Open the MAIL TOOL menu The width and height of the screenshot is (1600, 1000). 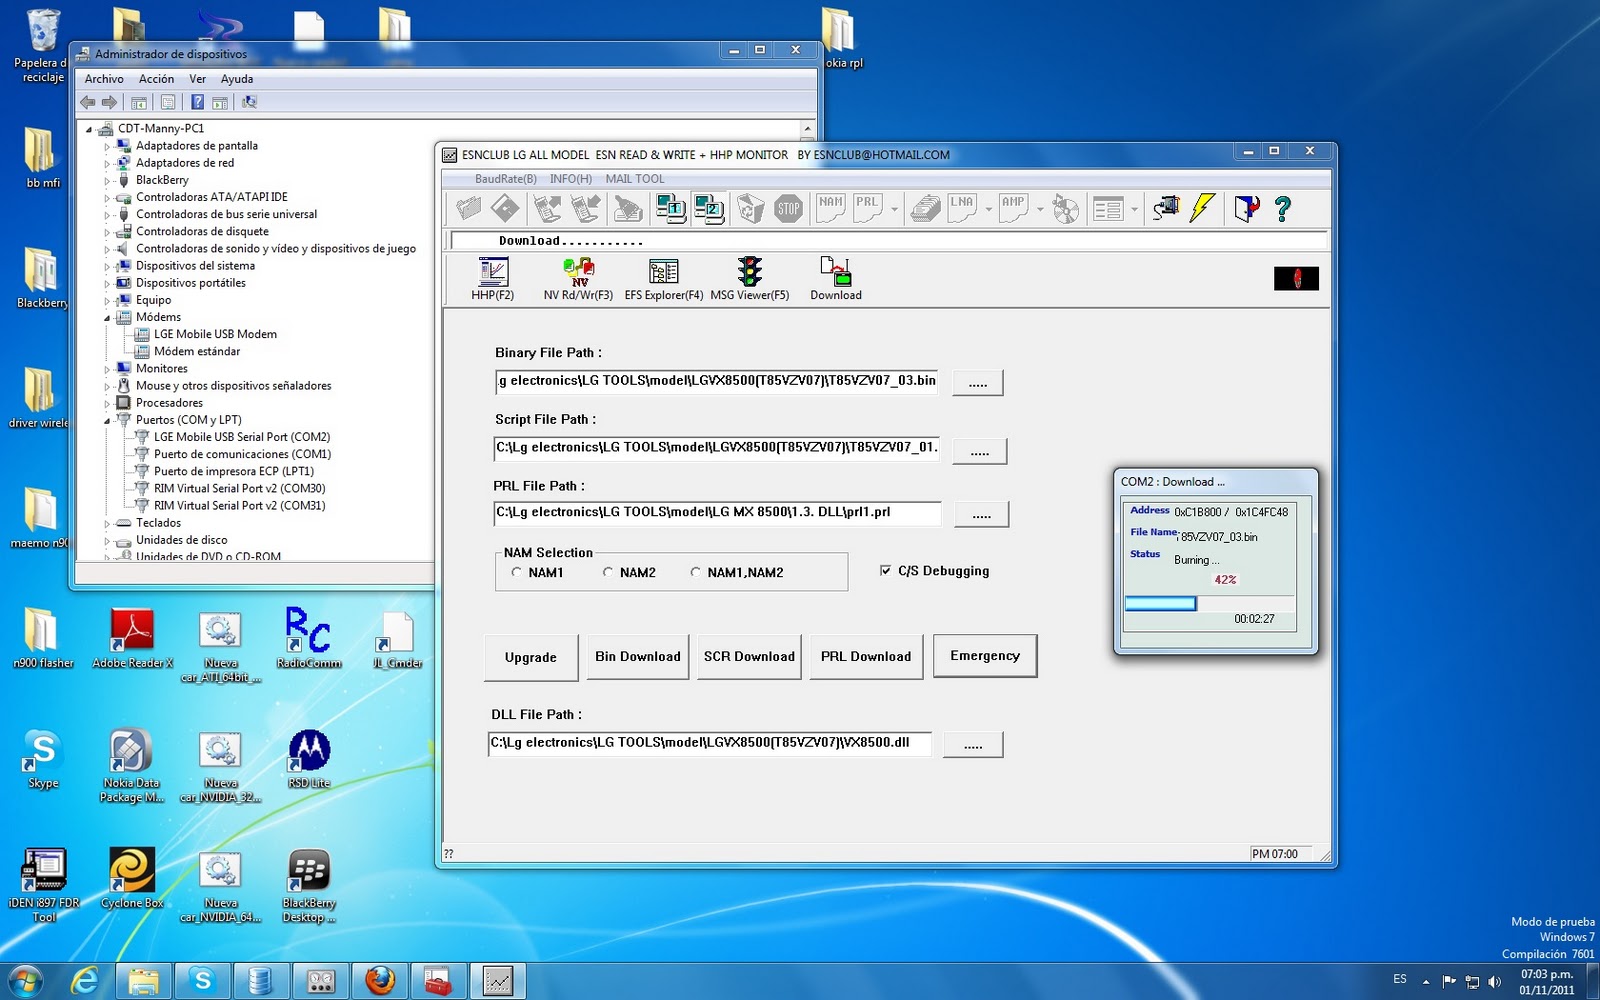635,179
